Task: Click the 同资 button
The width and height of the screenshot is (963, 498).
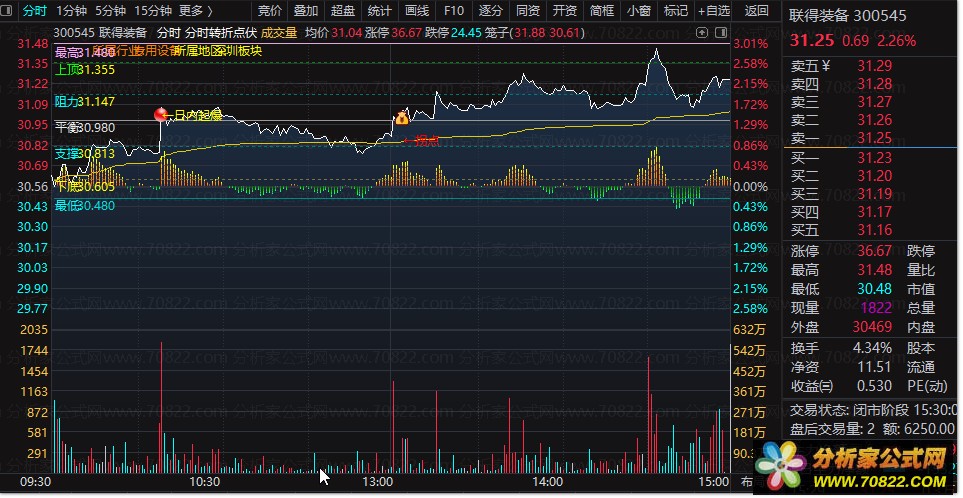Action: (x=528, y=10)
